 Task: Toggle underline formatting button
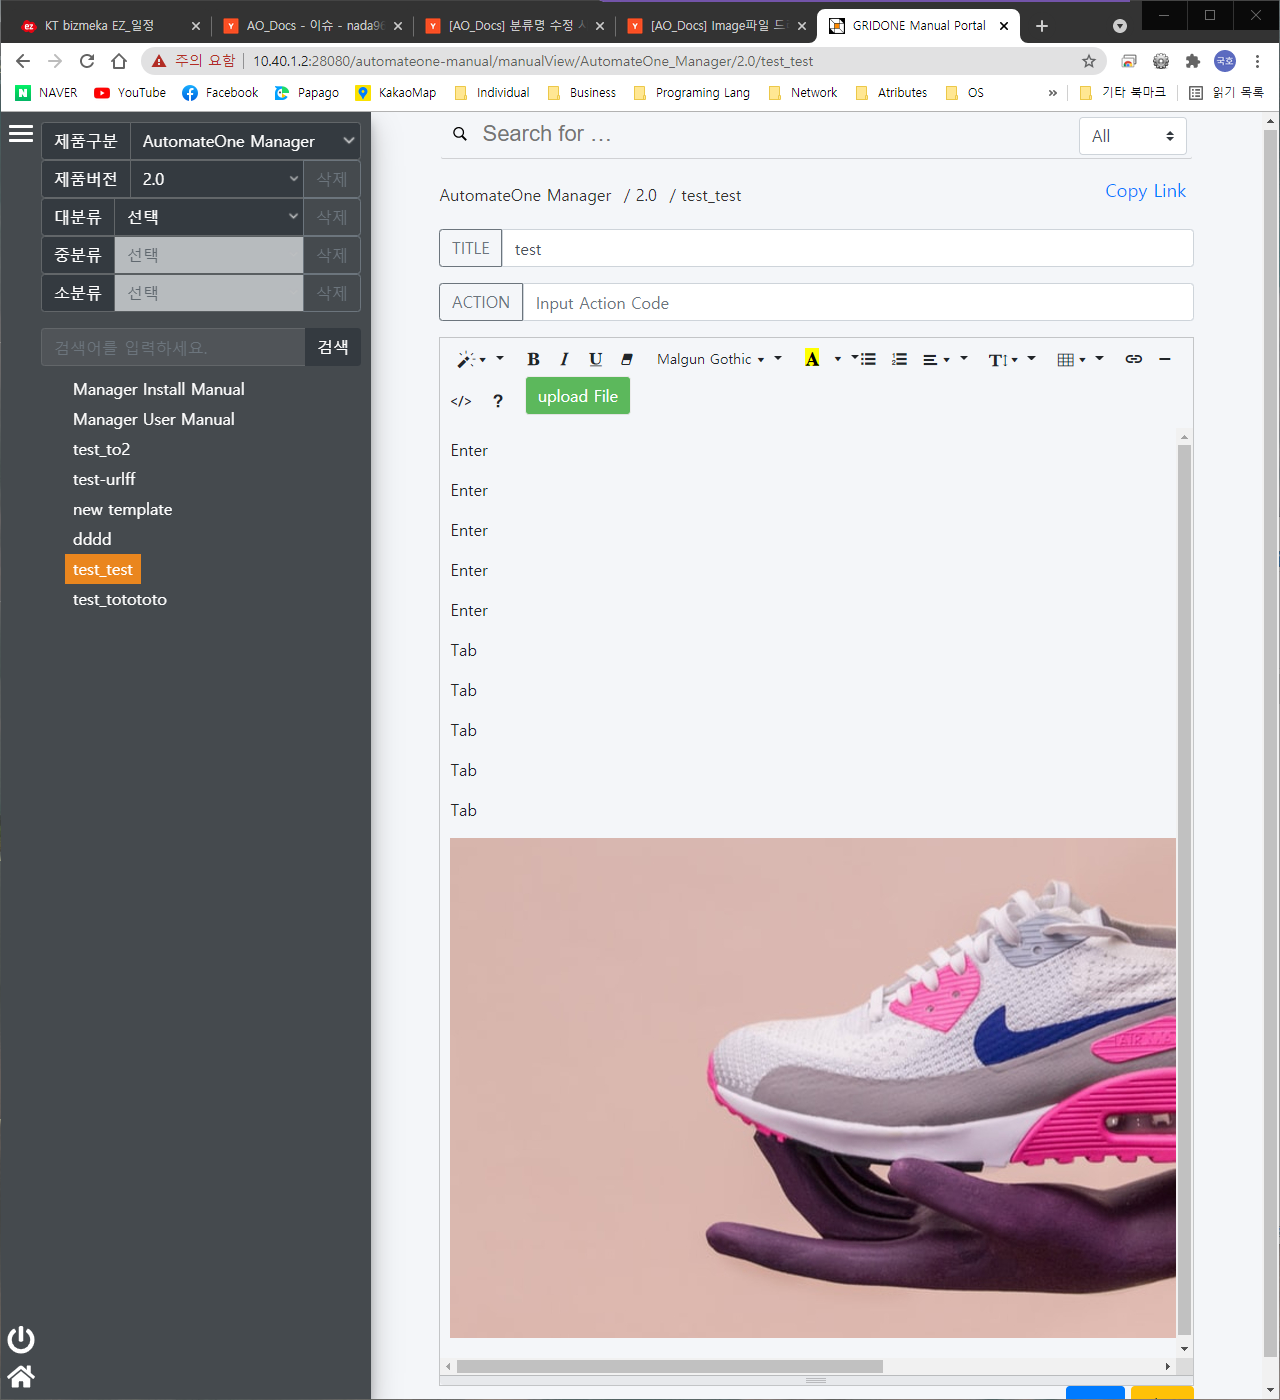click(x=596, y=359)
